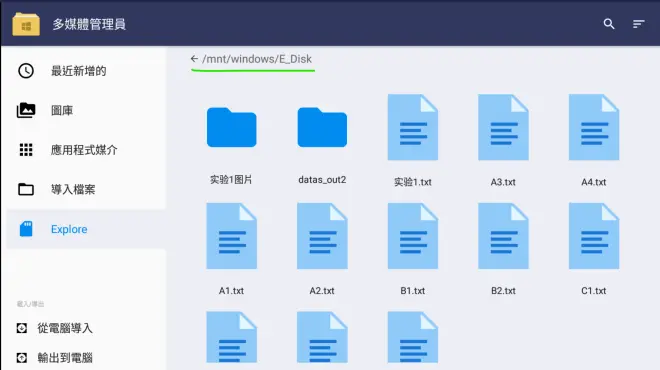The width and height of the screenshot is (660, 370).
Task: Open the C1.txt file icon
Action: pyautogui.click(x=593, y=236)
